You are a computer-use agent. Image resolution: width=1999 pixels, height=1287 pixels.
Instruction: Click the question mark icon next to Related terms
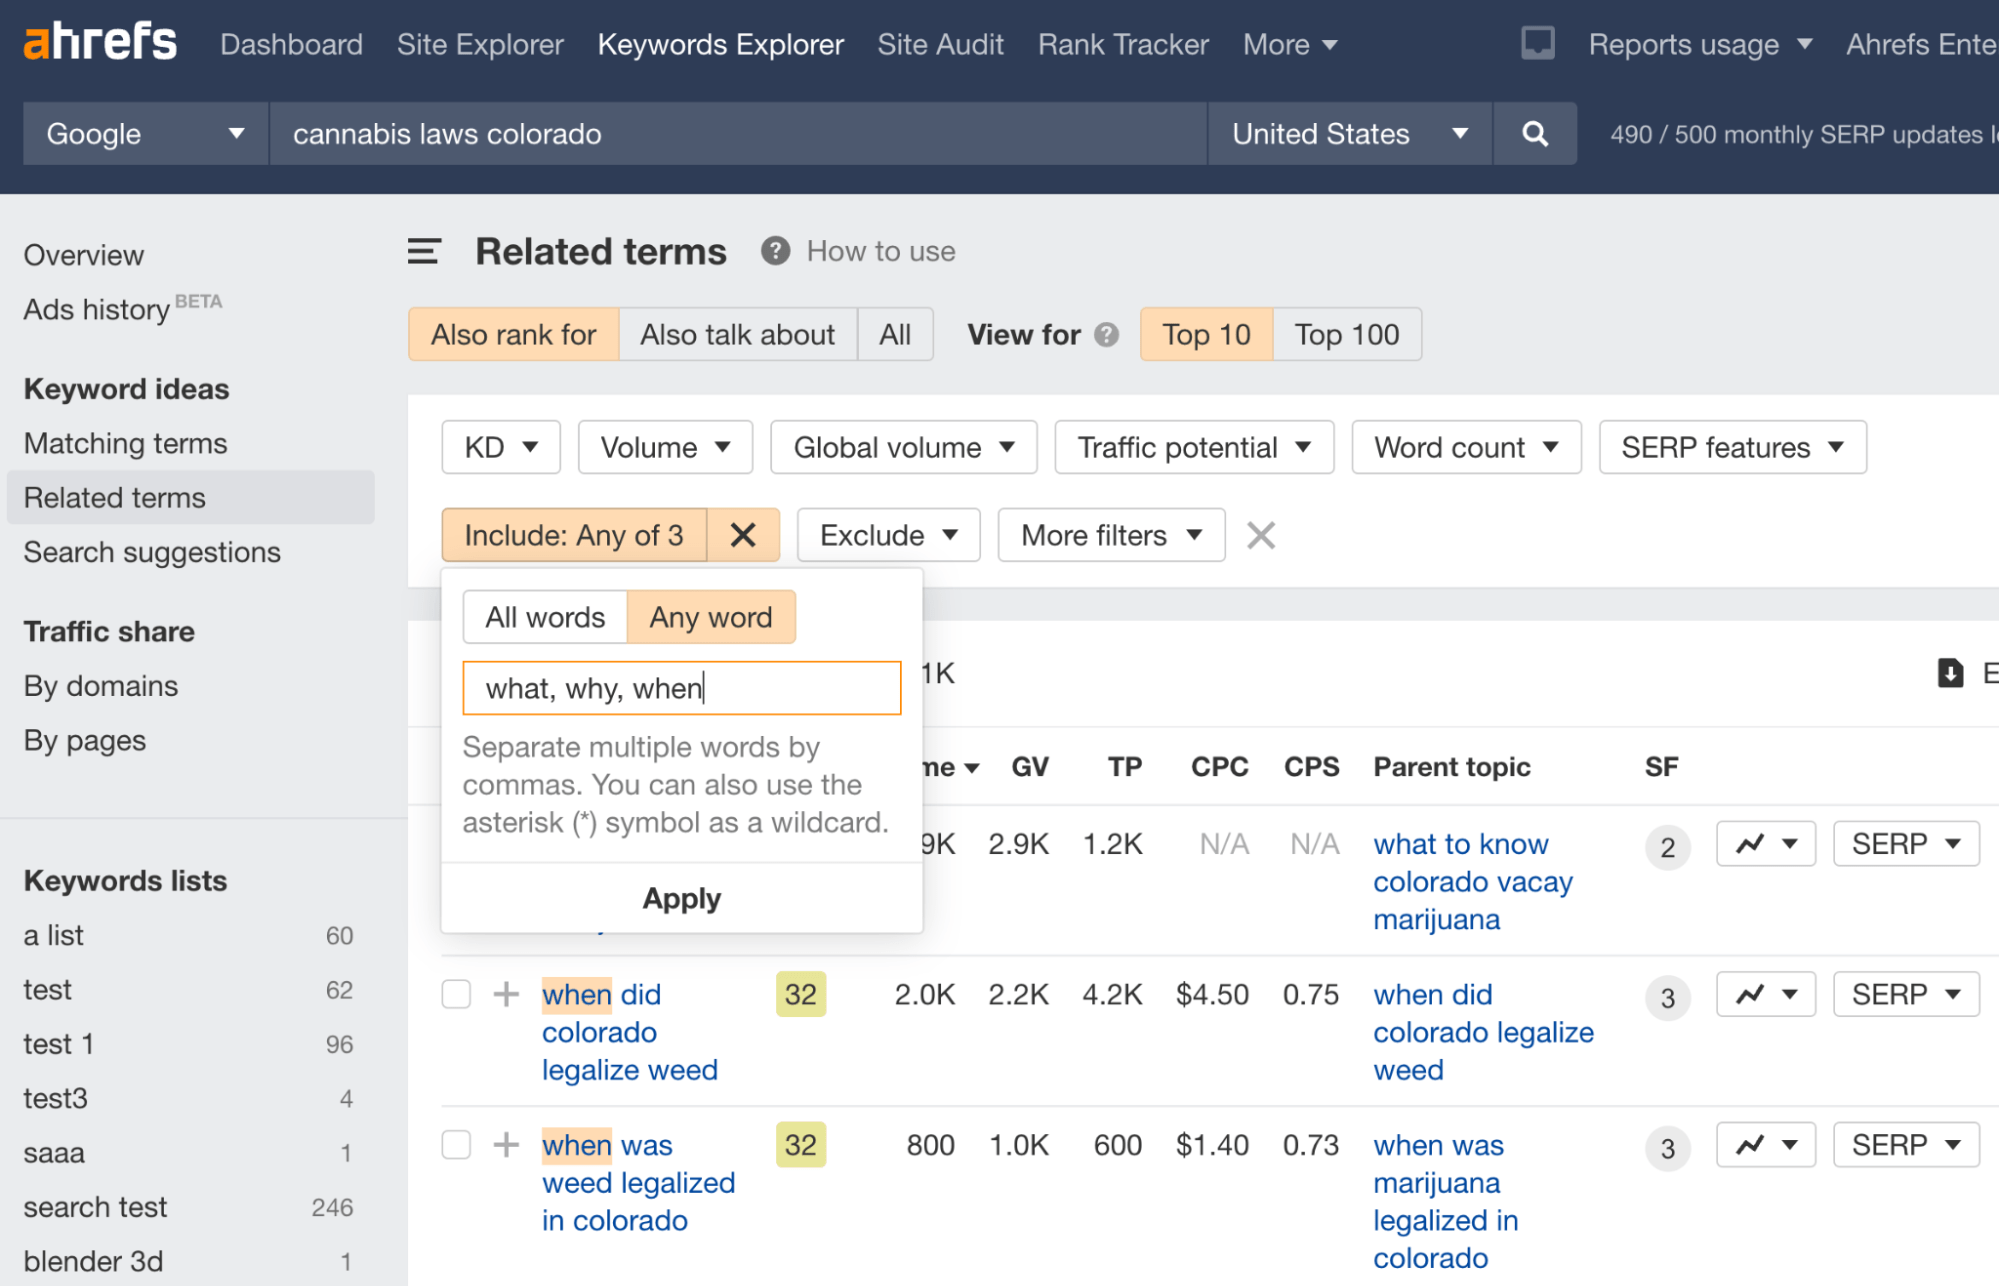[x=772, y=251]
